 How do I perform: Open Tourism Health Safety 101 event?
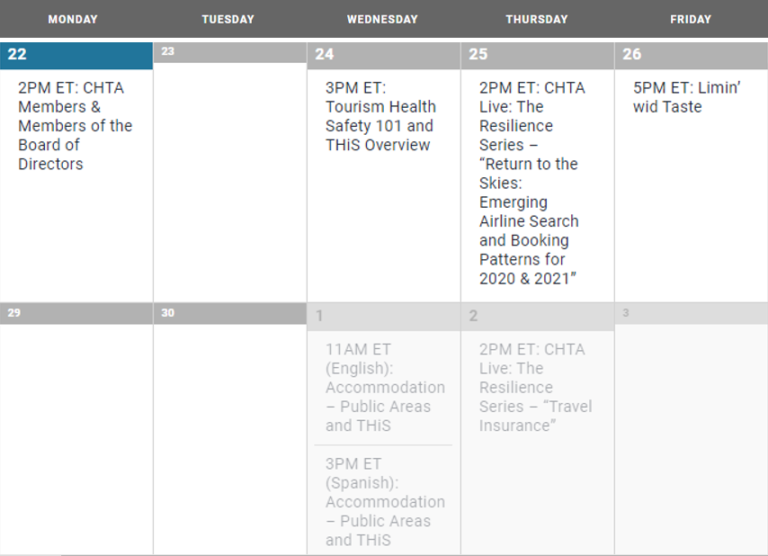click(x=381, y=117)
